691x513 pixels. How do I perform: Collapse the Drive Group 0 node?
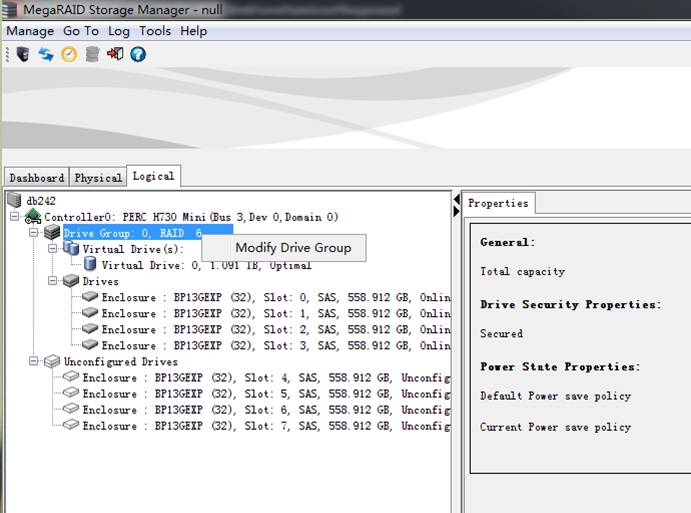pyautogui.click(x=33, y=232)
